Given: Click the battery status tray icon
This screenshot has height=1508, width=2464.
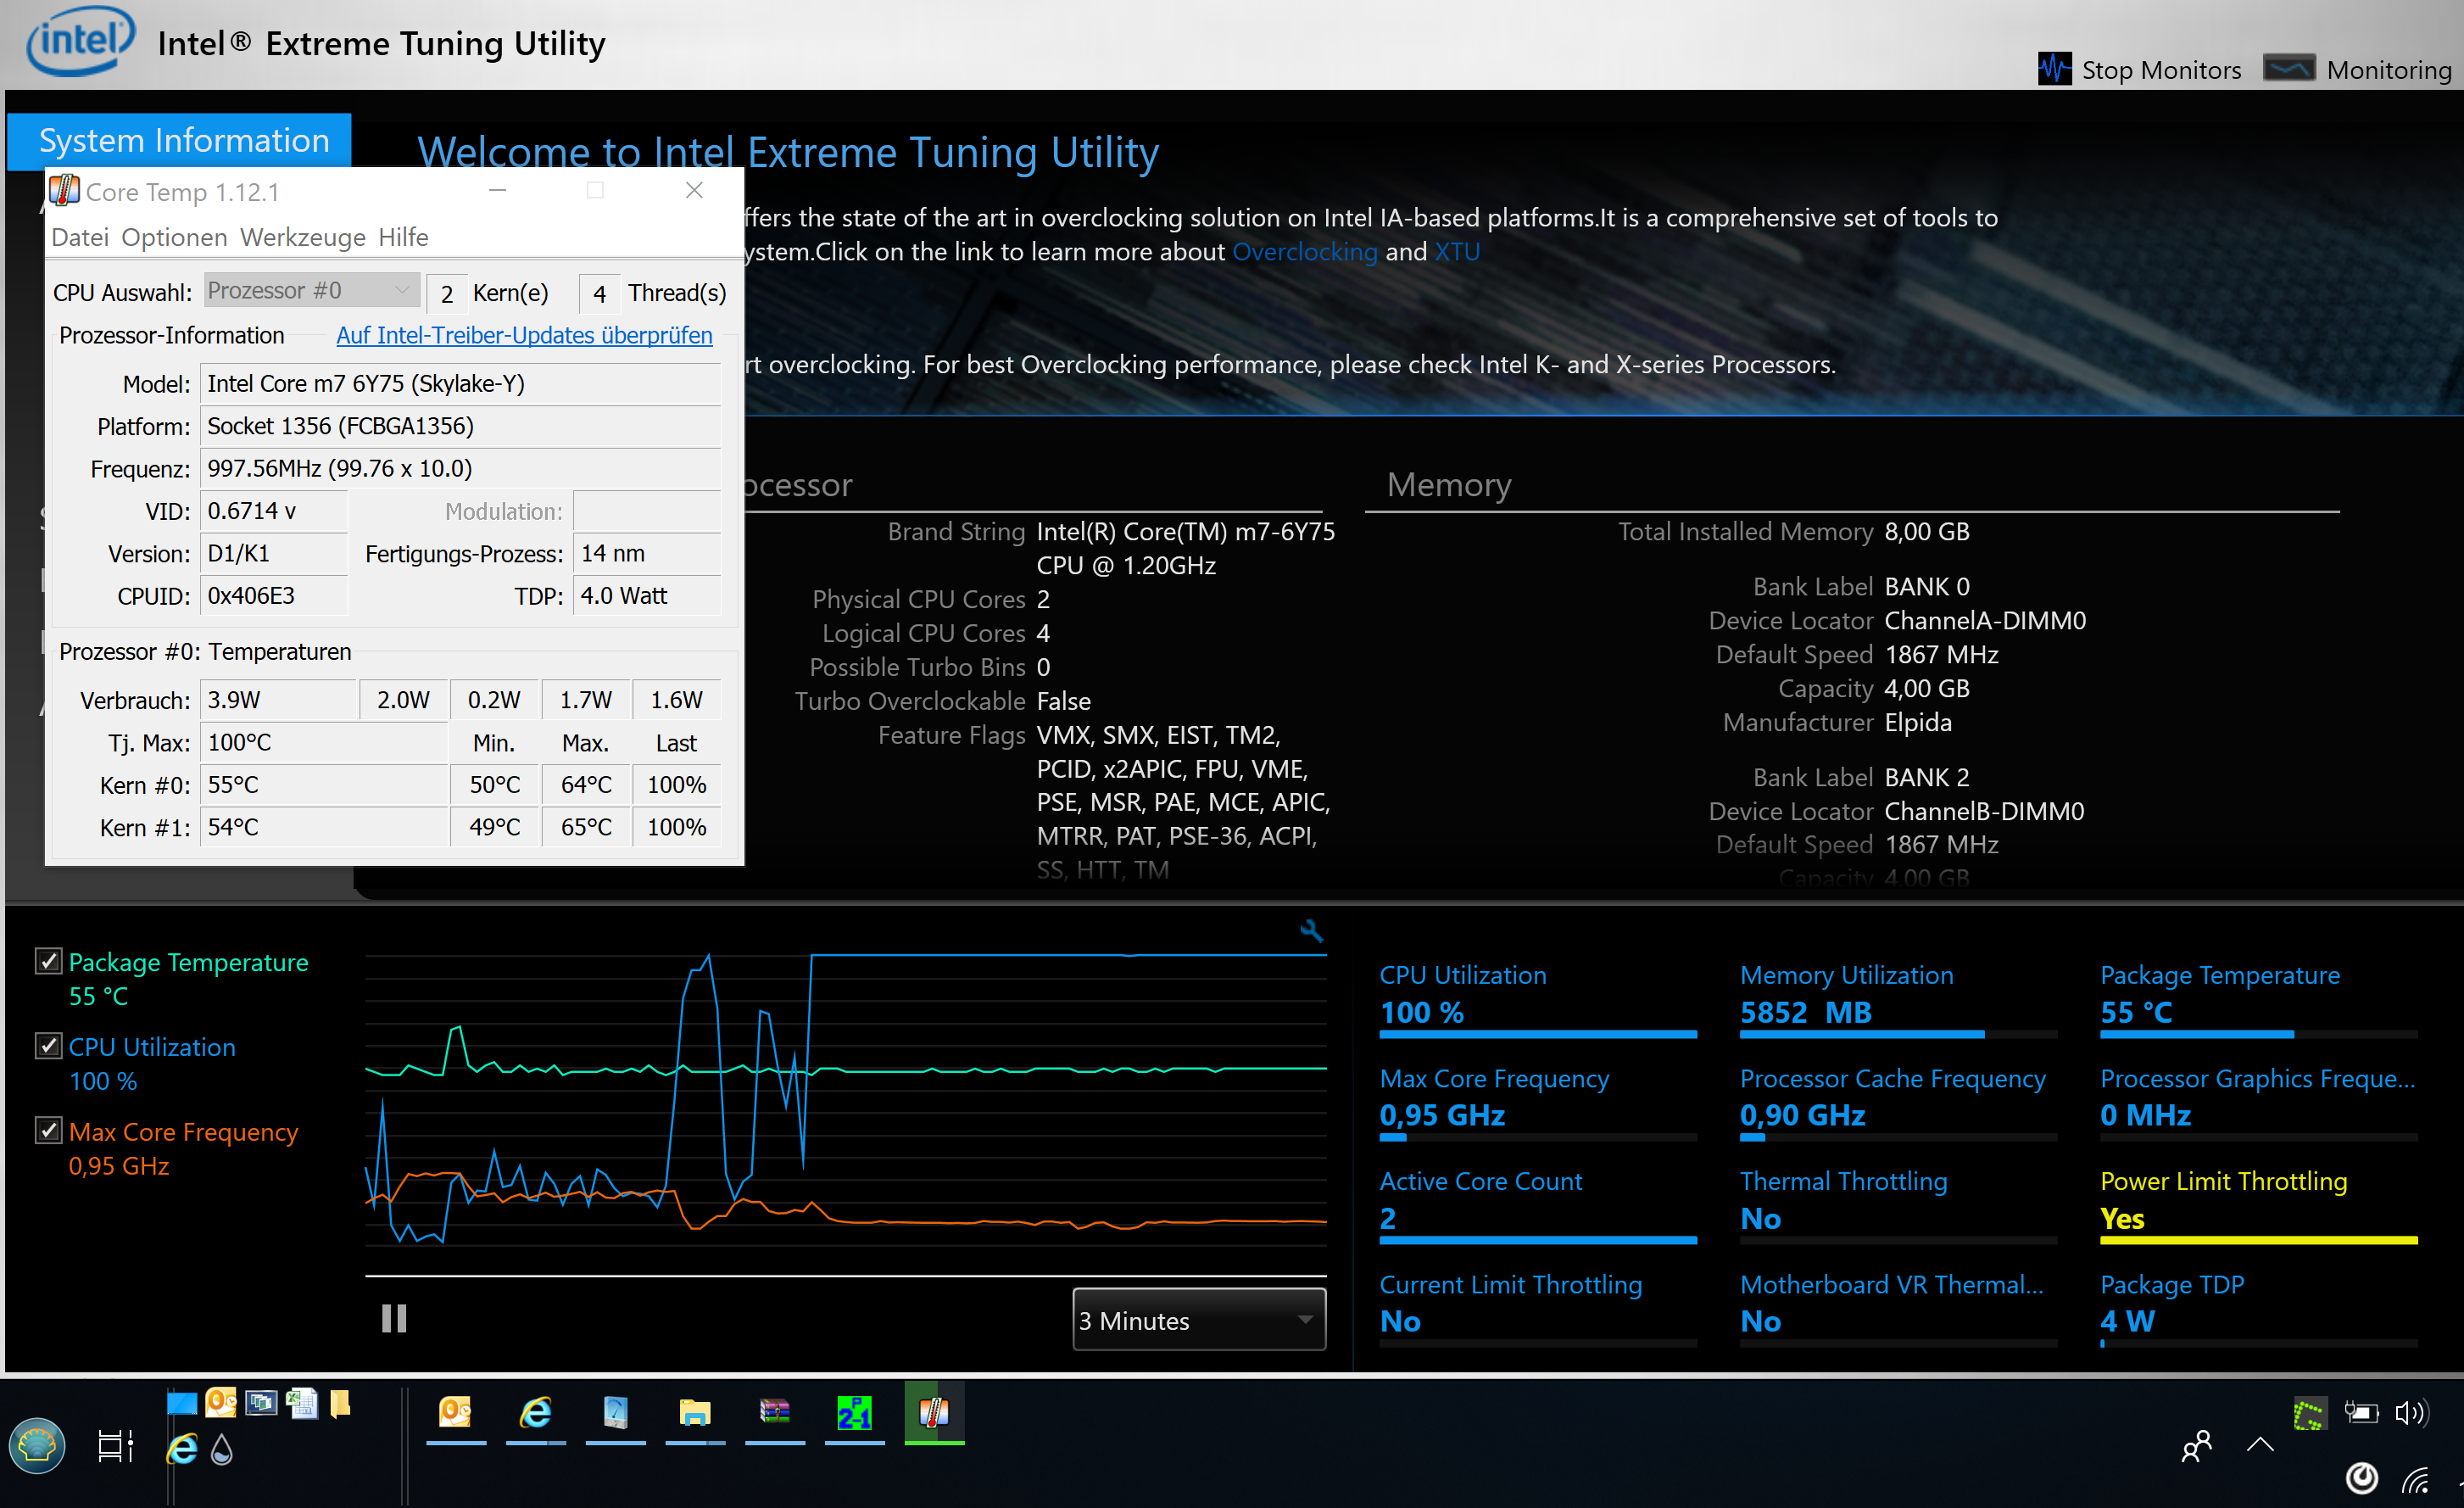Looking at the screenshot, I should pos(2361,1413).
